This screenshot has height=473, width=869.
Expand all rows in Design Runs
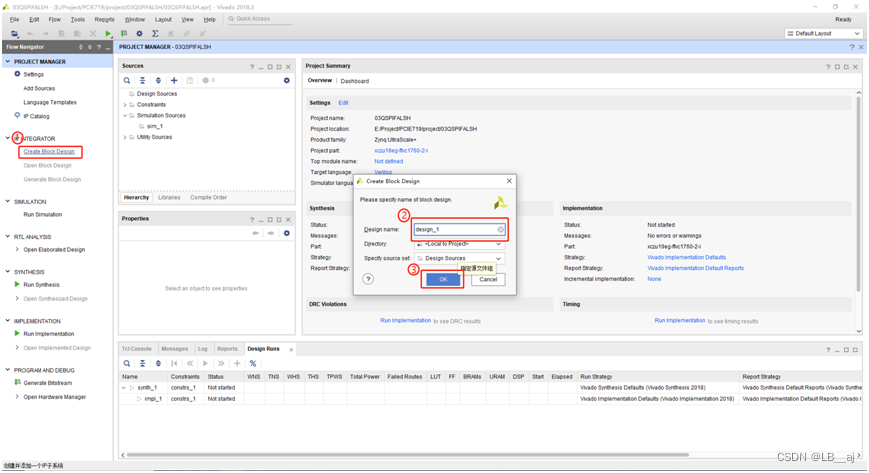(x=158, y=364)
